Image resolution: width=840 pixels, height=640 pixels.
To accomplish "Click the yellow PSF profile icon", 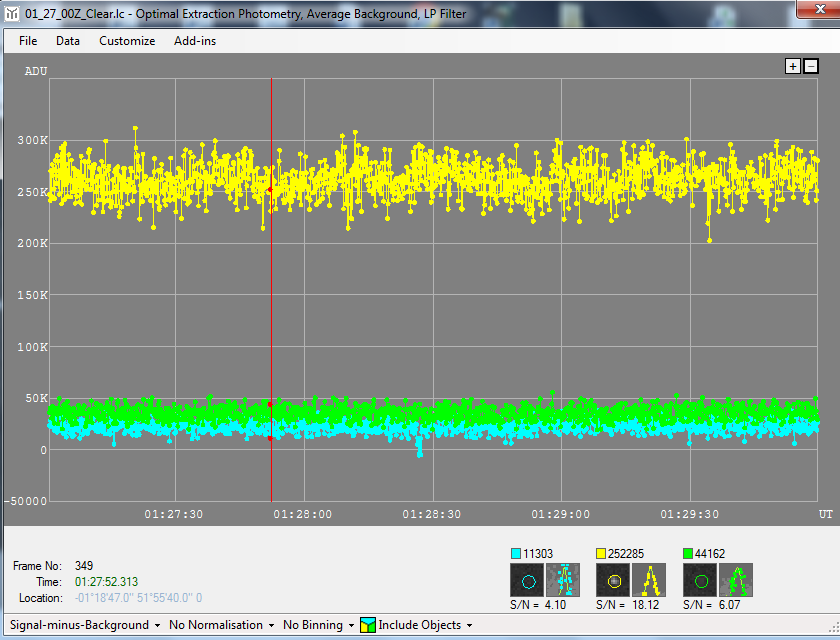I will pyautogui.click(x=651, y=580).
